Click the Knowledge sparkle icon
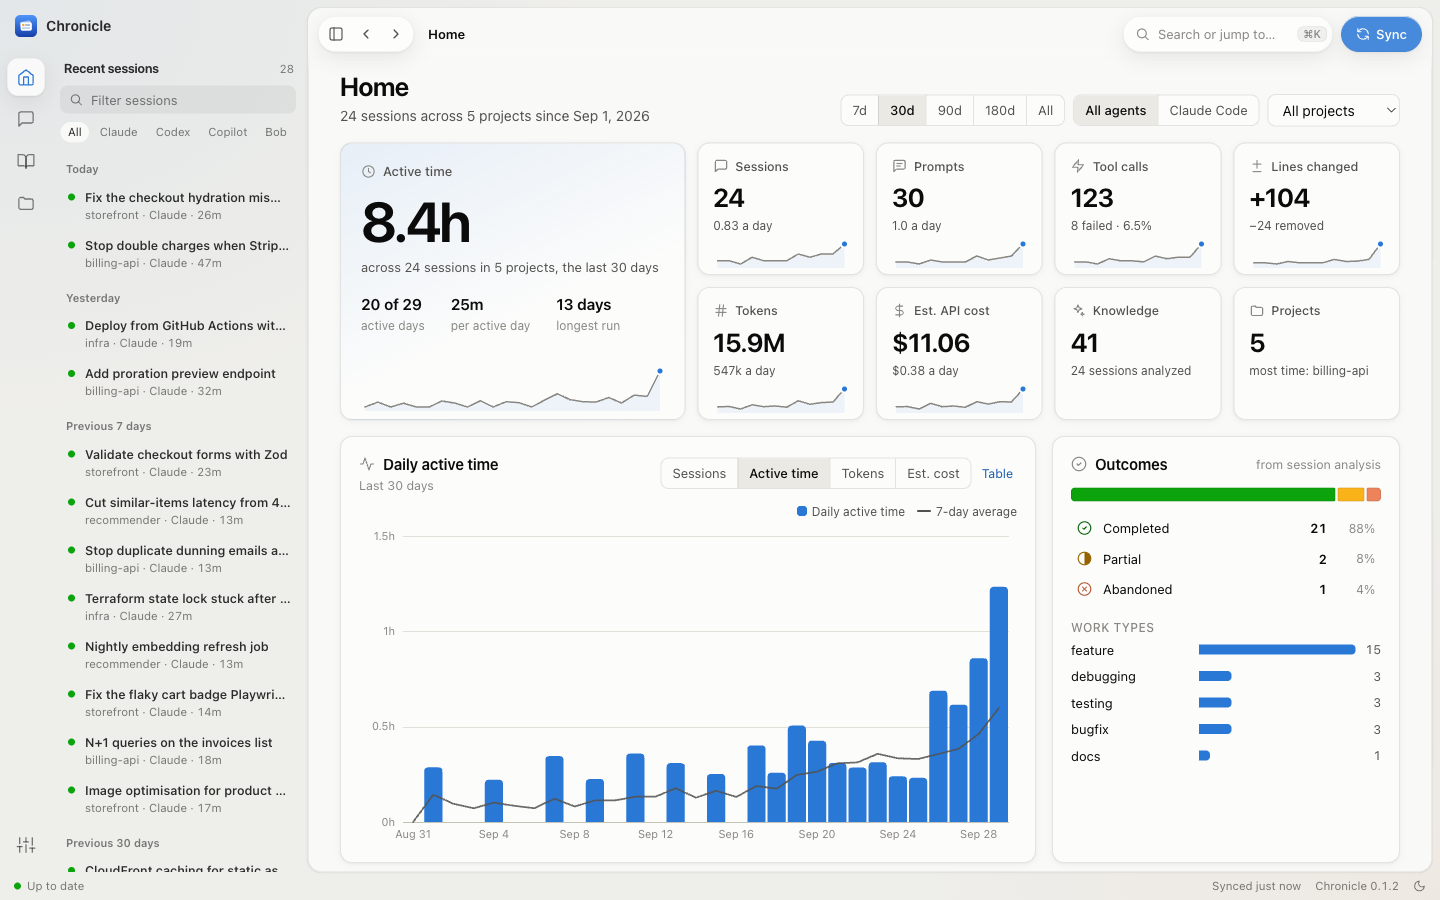 point(1078,311)
